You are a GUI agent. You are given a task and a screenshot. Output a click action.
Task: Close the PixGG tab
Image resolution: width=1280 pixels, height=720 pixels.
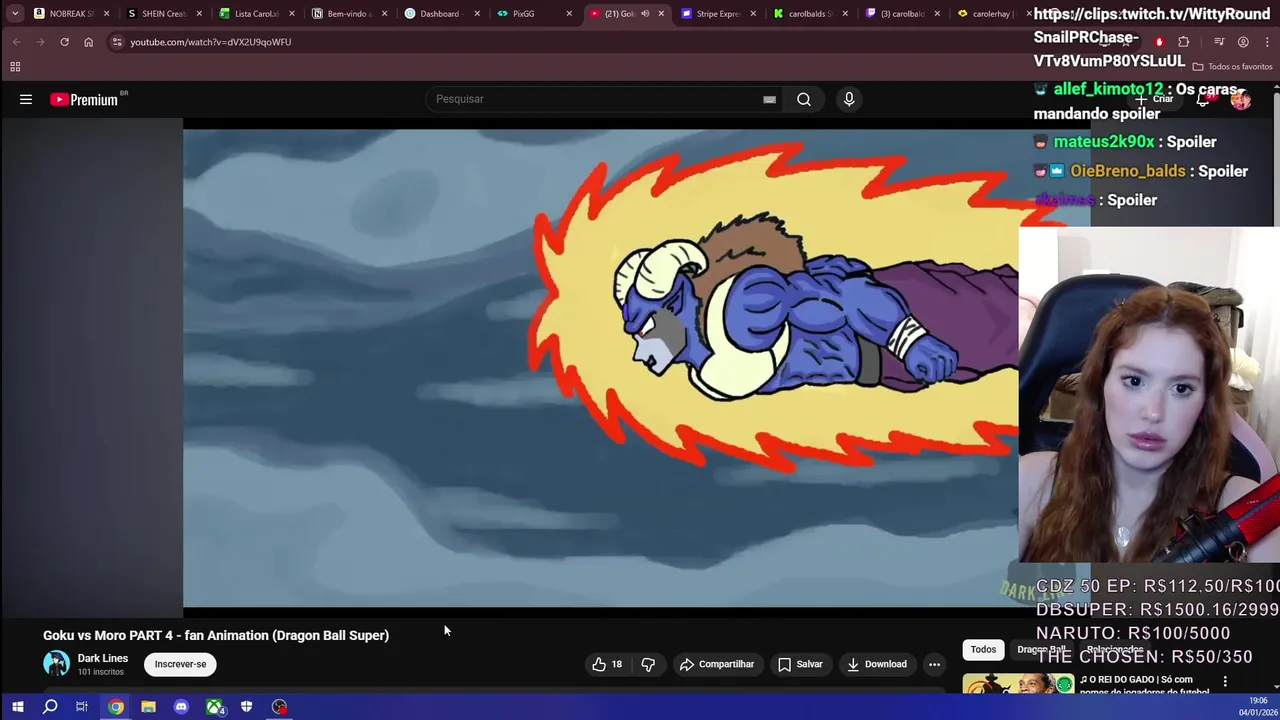[x=569, y=14]
